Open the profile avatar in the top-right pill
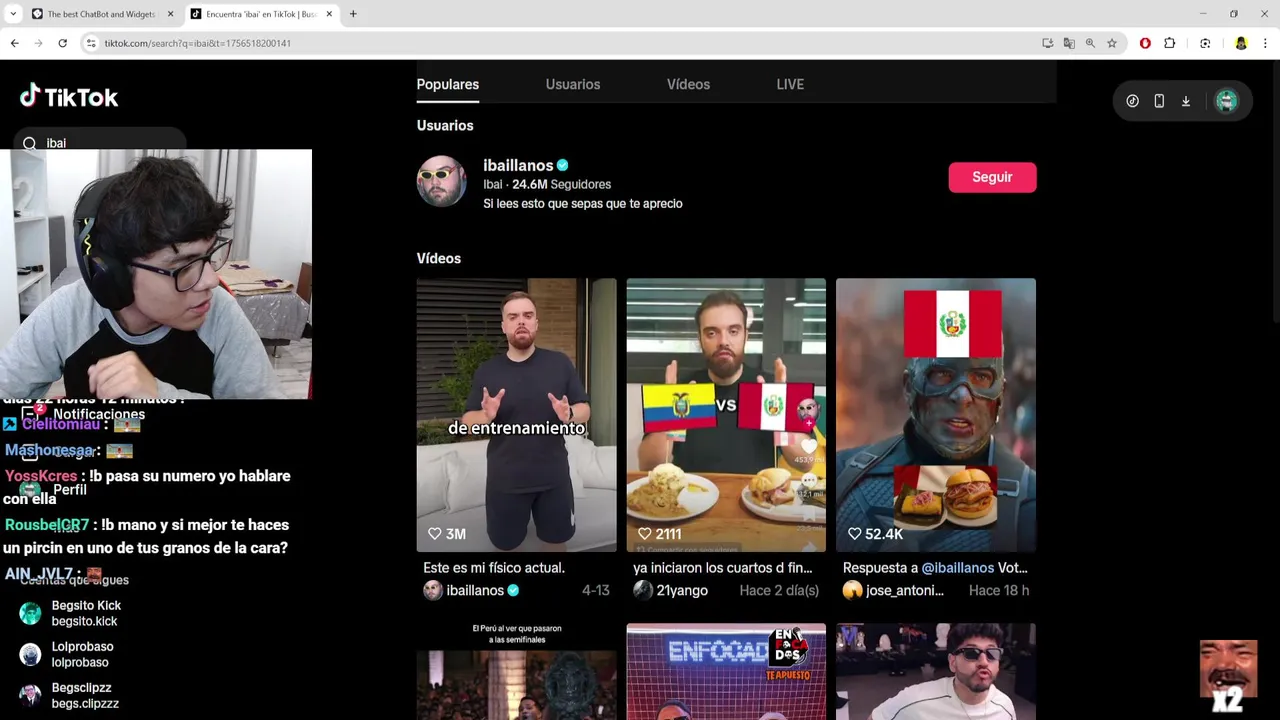This screenshot has width=1280, height=720. [x=1226, y=101]
